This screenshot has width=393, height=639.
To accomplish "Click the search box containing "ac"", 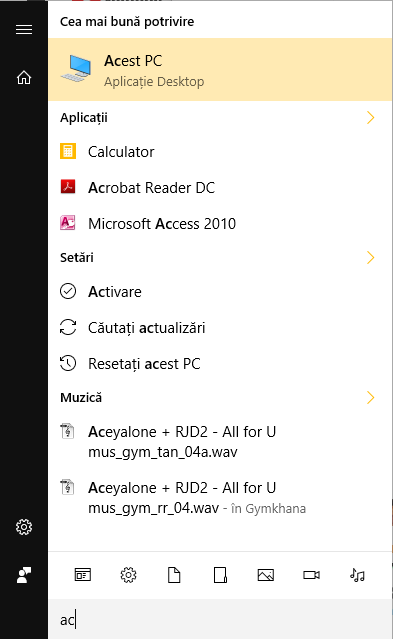I will tap(220, 619).
